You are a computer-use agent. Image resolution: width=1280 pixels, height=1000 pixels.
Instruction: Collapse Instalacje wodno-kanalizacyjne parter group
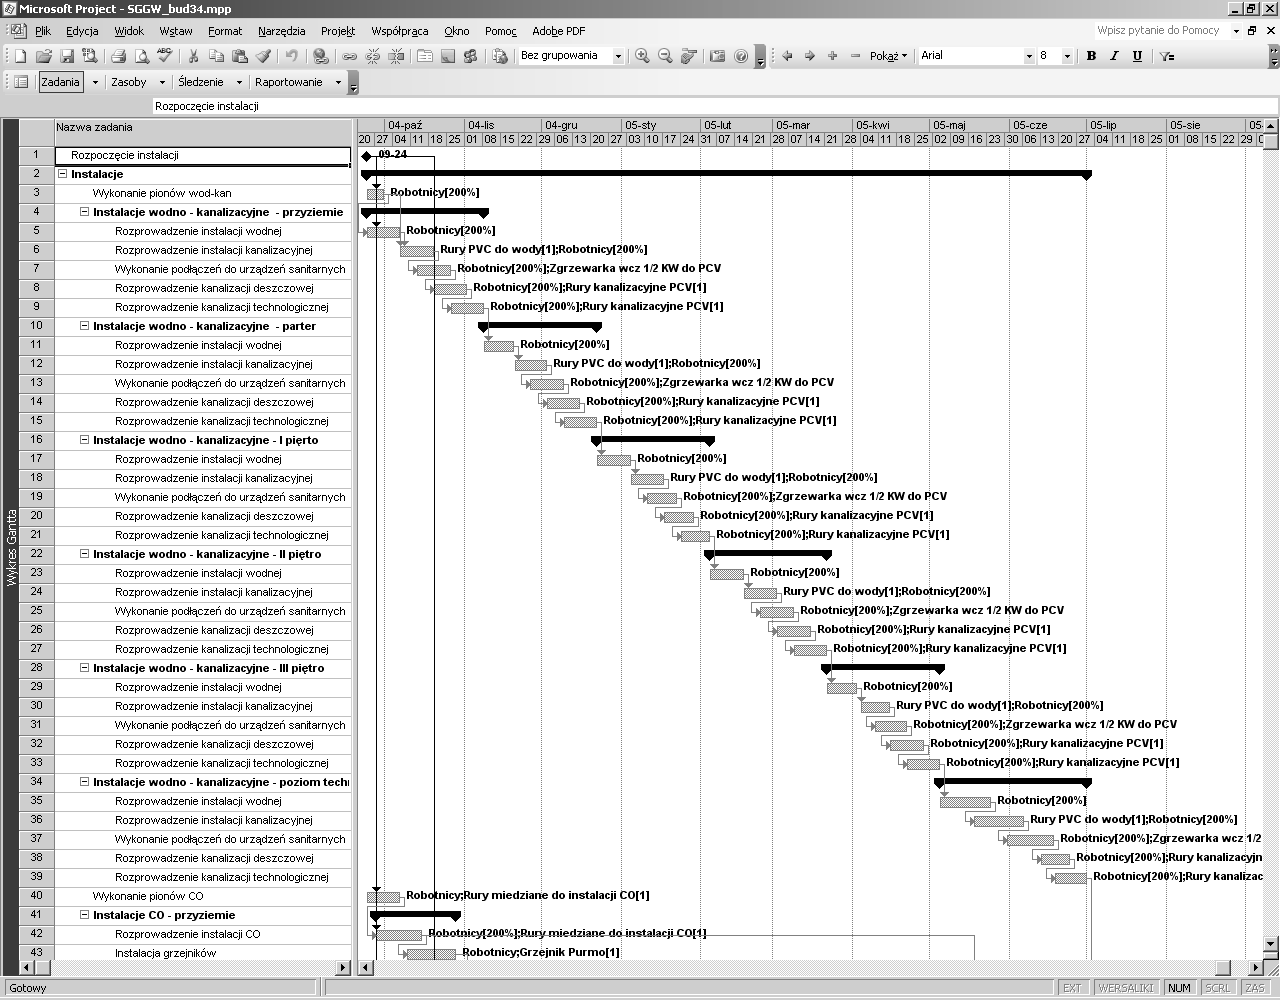[85, 326]
